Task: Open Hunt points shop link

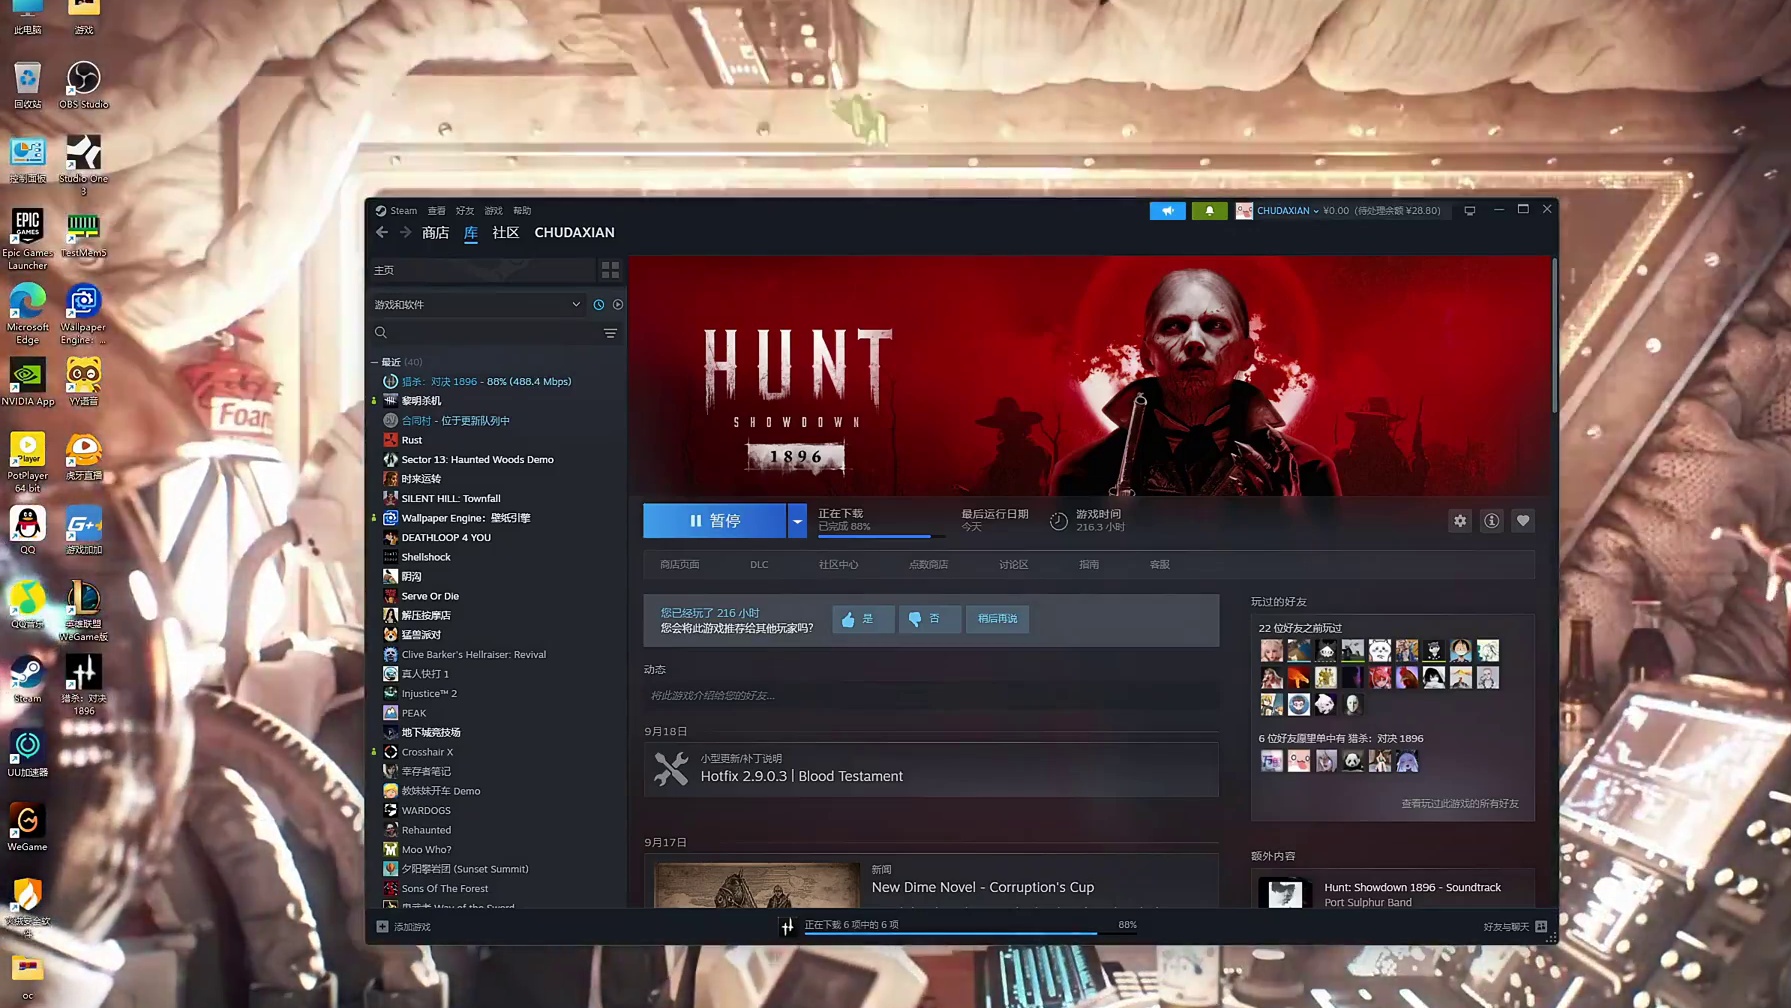Action: click(928, 565)
